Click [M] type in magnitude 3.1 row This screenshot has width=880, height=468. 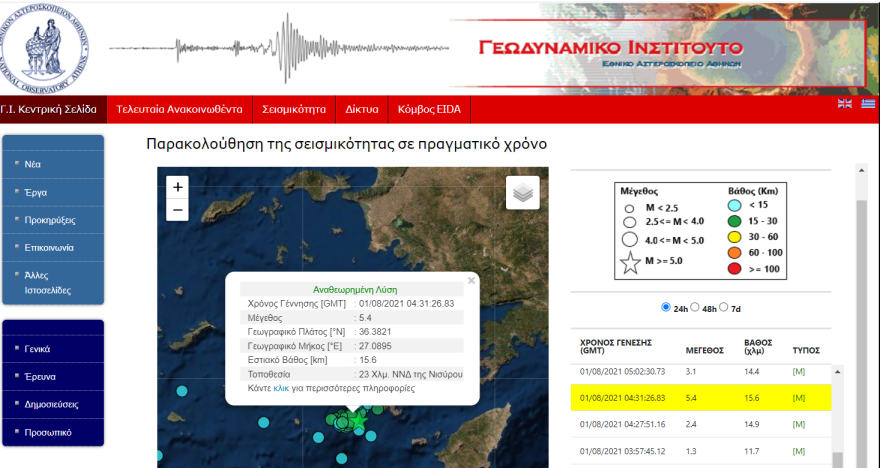pos(798,372)
